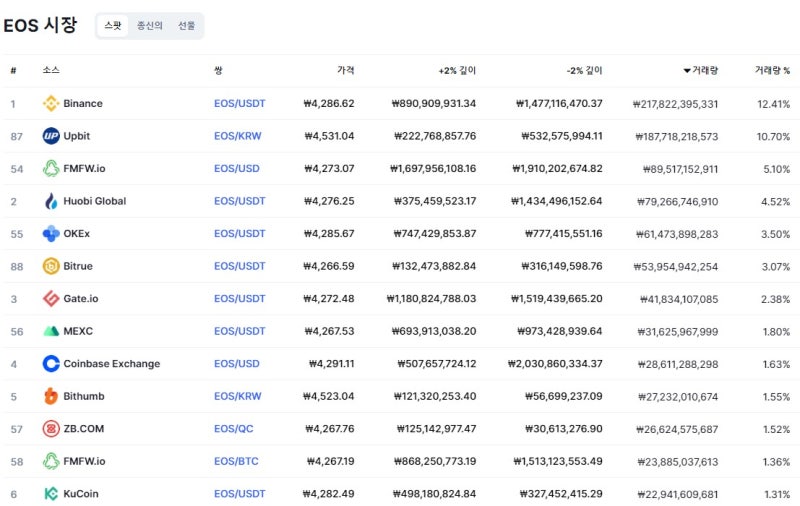This screenshot has width=800, height=506.
Task: Open Bithumb EOS/KRW pair link
Action: (x=237, y=396)
